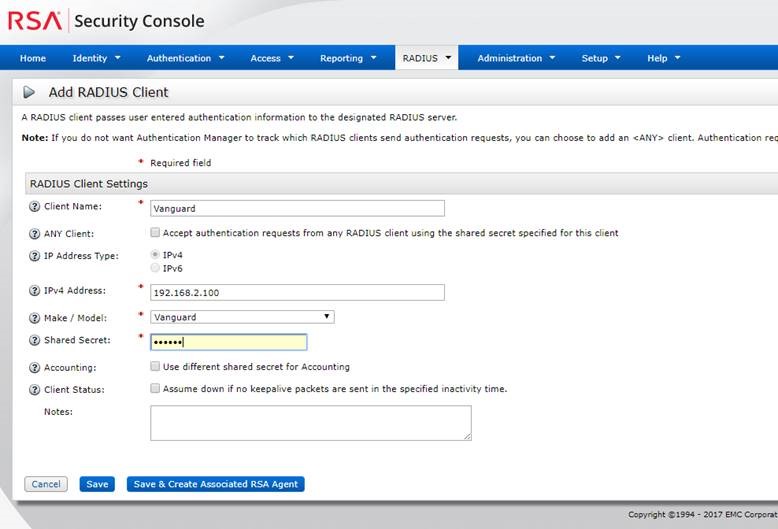Toggle the assume down Client Status checkbox
This screenshot has height=529, width=778.
coord(155,389)
